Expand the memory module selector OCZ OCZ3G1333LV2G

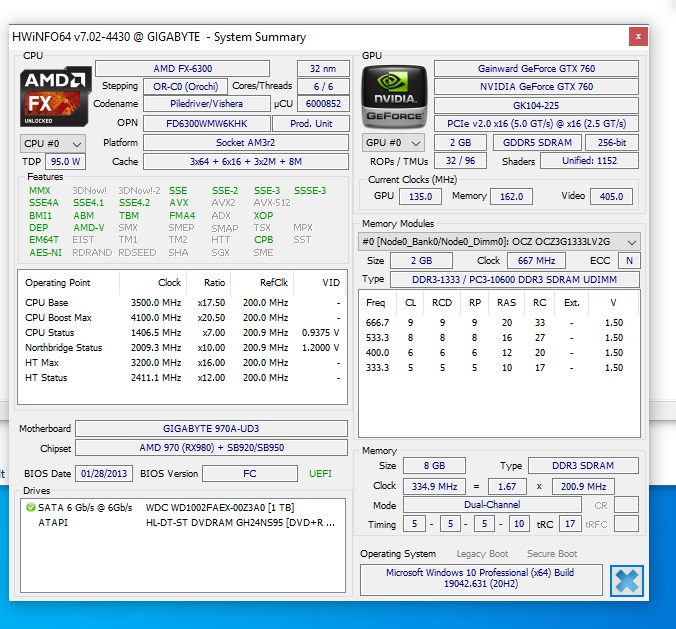pos(499,242)
